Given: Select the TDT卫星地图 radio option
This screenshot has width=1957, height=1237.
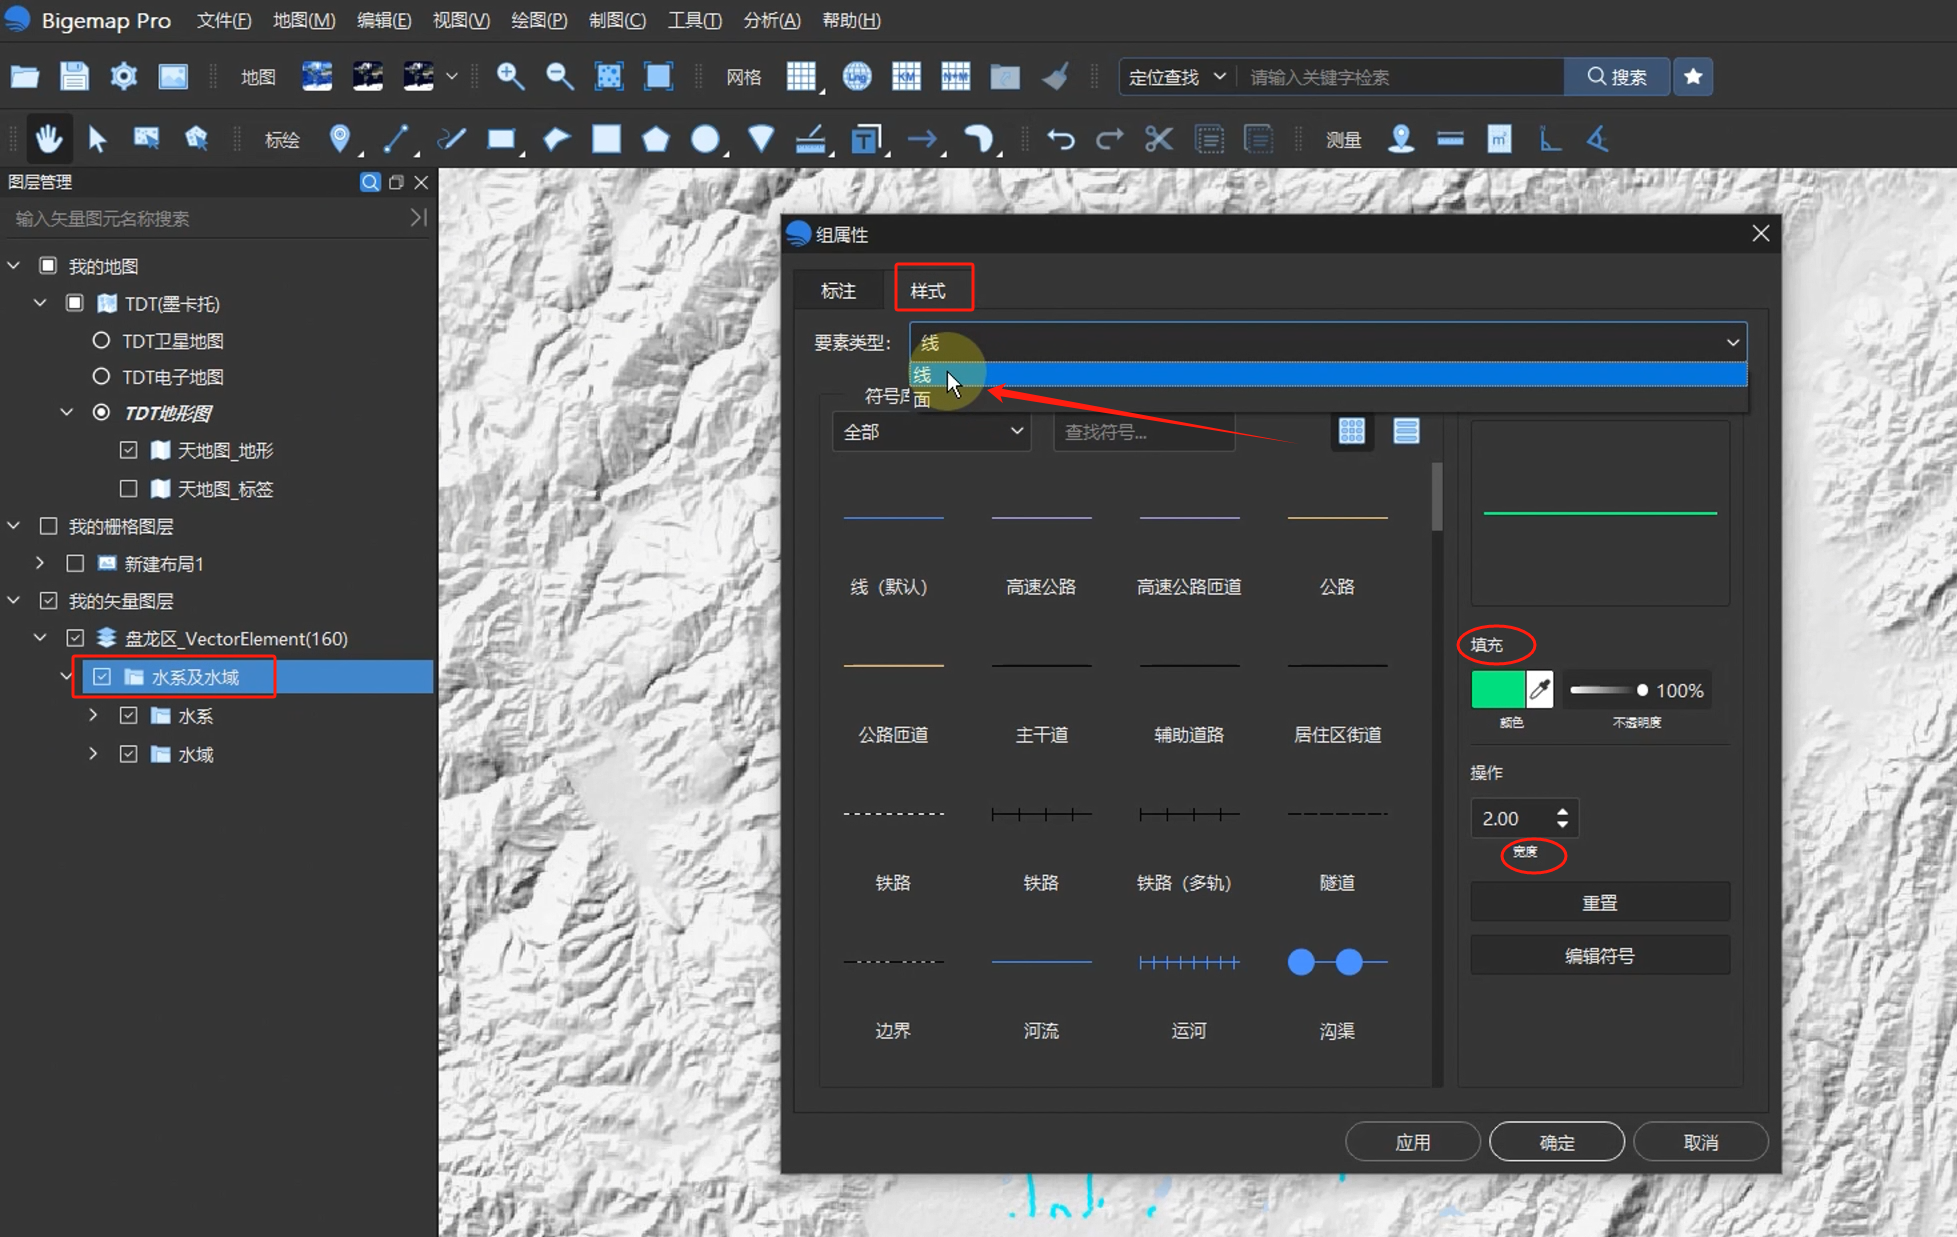Looking at the screenshot, I should click(x=101, y=341).
